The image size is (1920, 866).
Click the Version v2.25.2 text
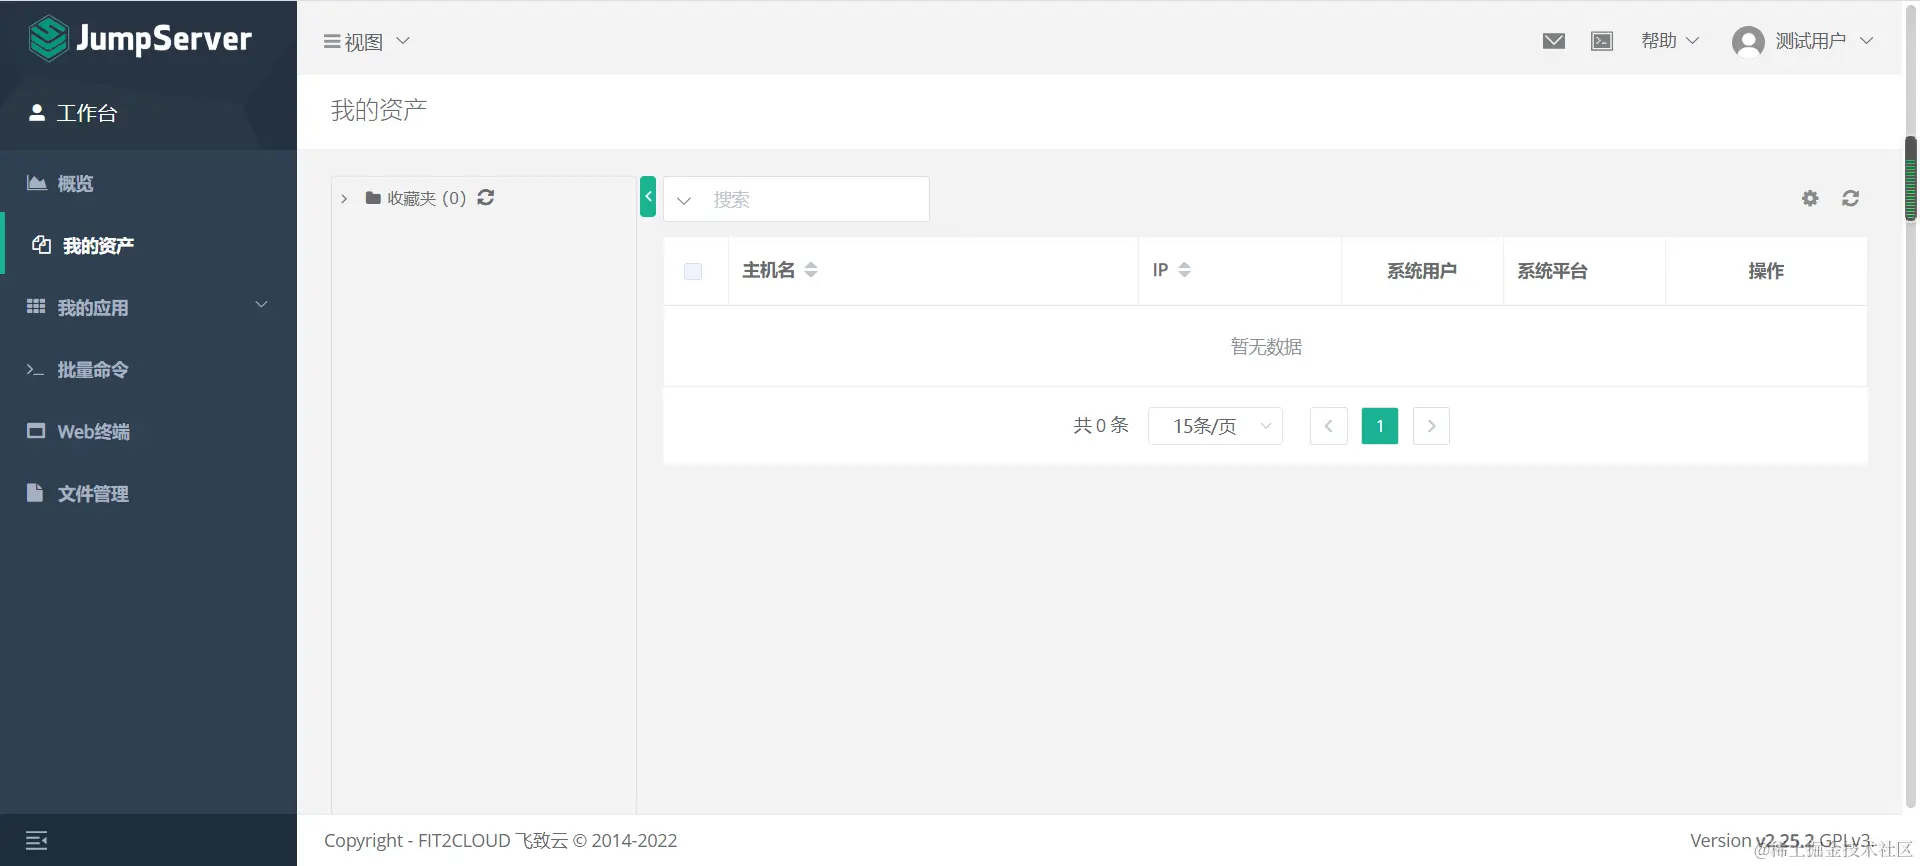[1752, 841]
